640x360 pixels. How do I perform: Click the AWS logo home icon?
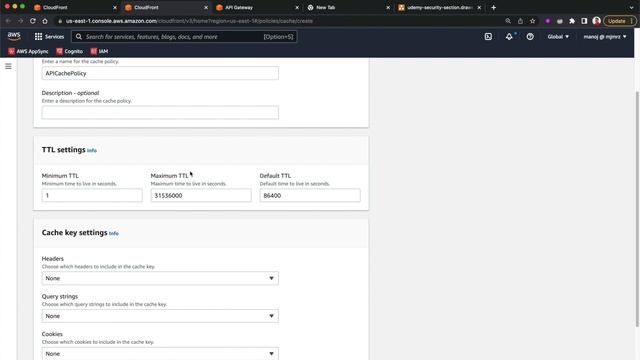(14, 36)
